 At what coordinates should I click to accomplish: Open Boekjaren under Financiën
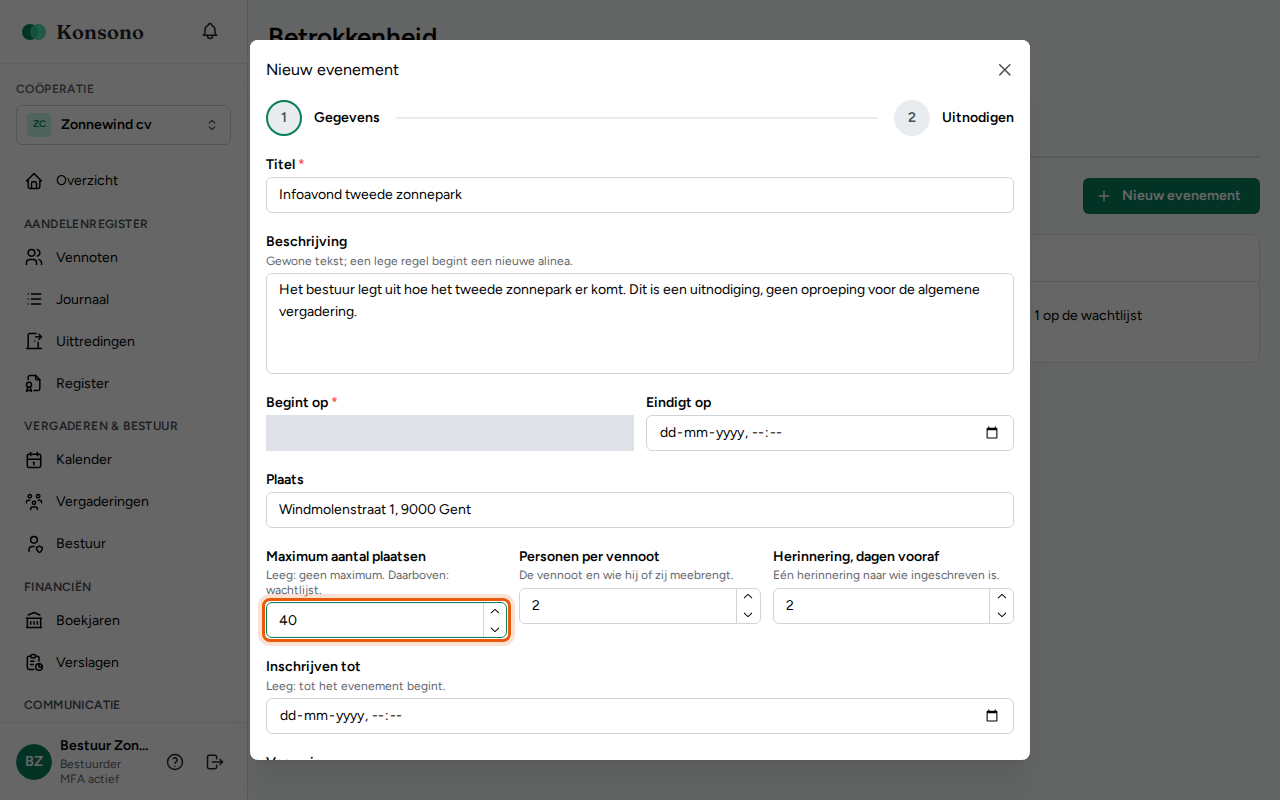click(123, 621)
